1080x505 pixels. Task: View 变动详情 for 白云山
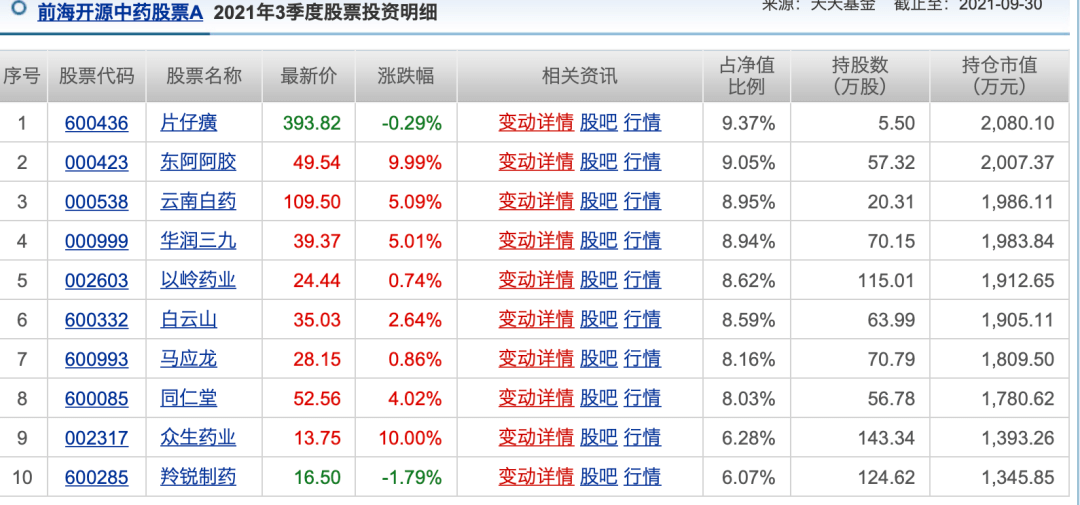pos(536,320)
